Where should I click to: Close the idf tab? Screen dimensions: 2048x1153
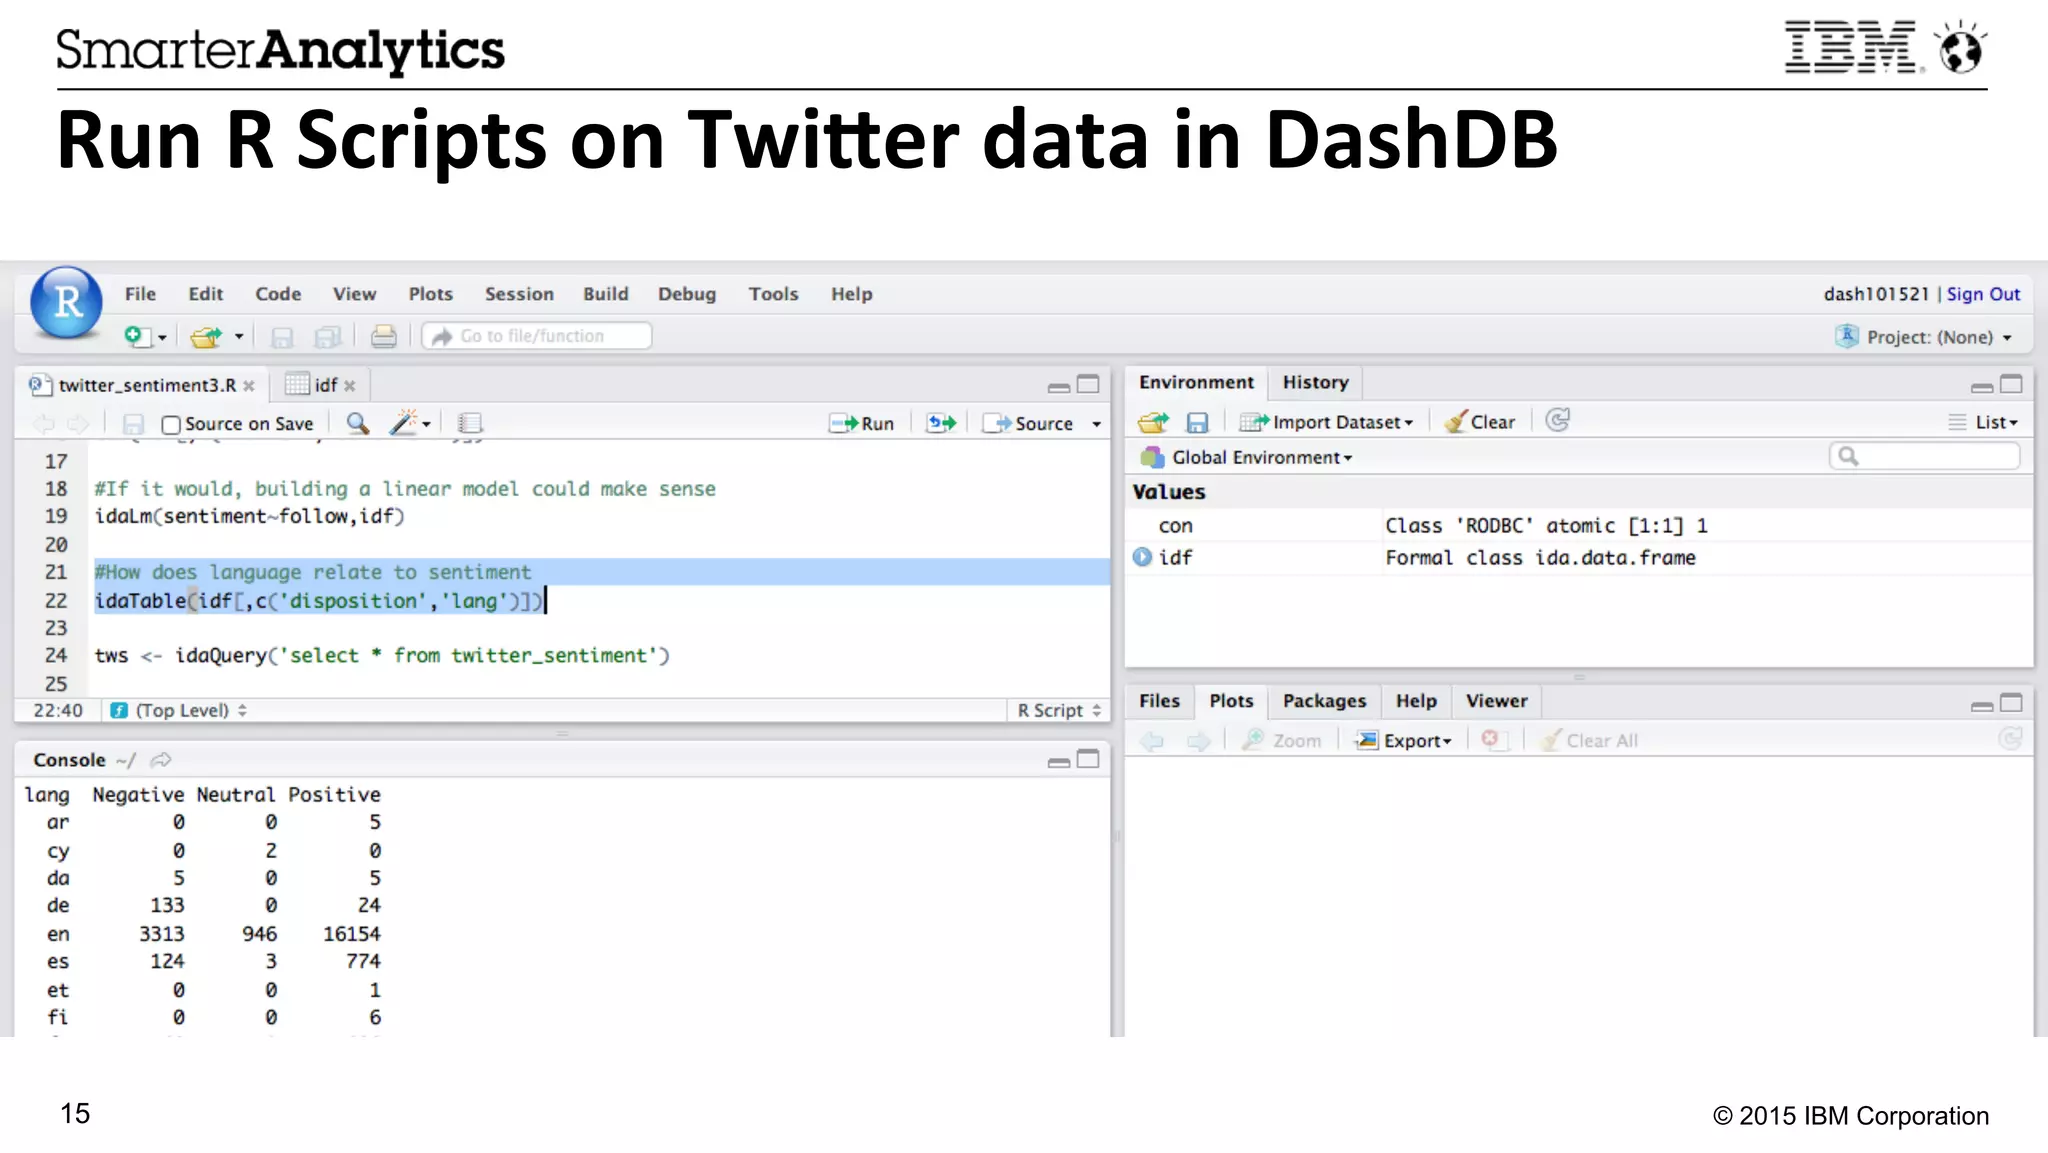point(350,386)
